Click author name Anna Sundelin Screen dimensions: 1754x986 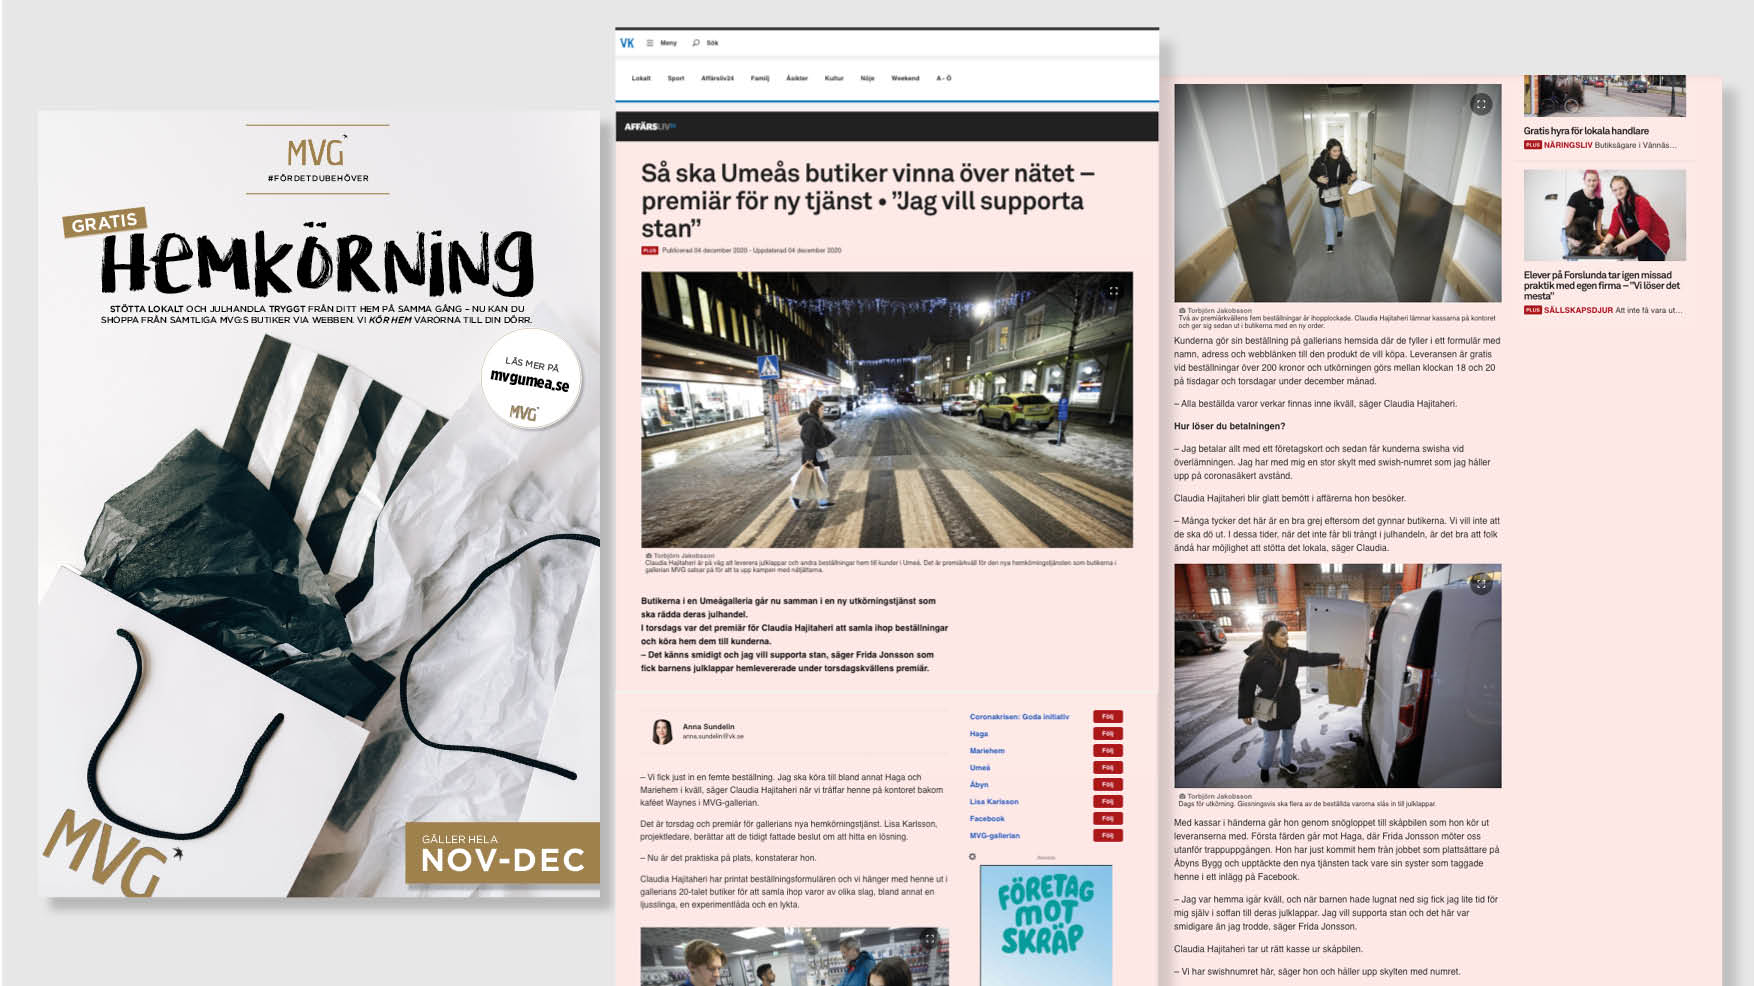pos(708,727)
